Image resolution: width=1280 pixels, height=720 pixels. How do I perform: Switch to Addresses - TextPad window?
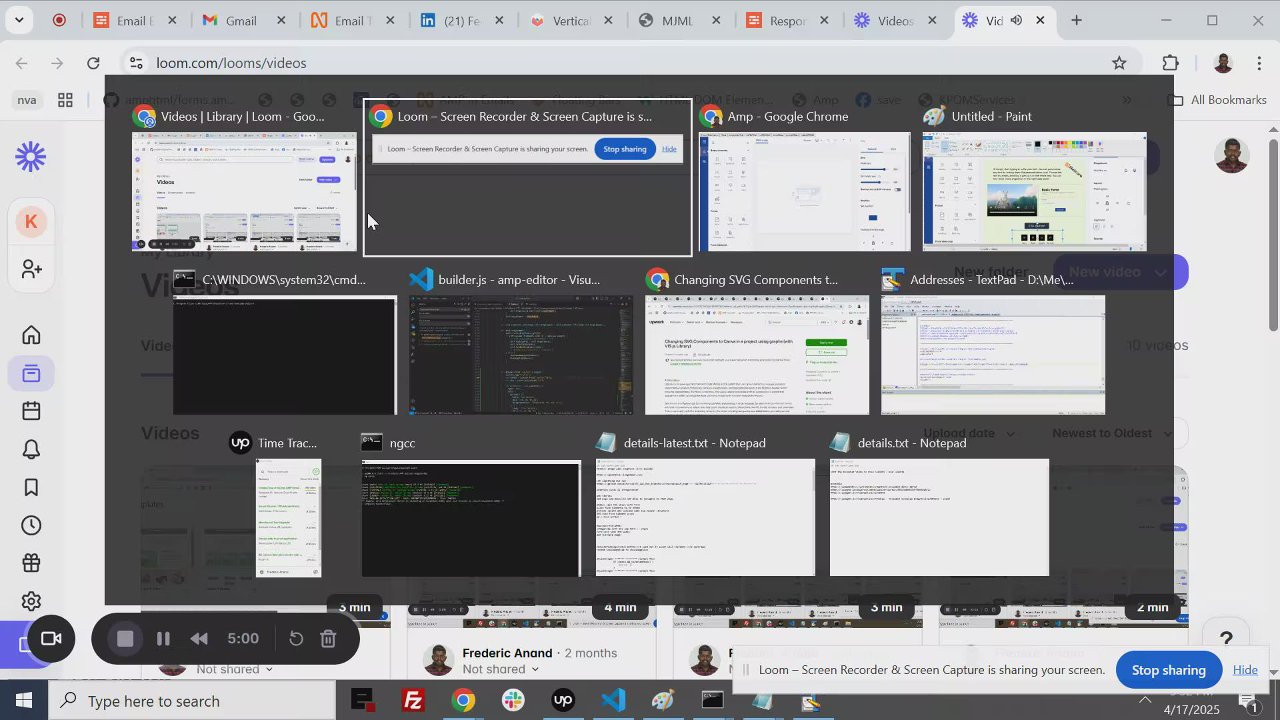993,342
